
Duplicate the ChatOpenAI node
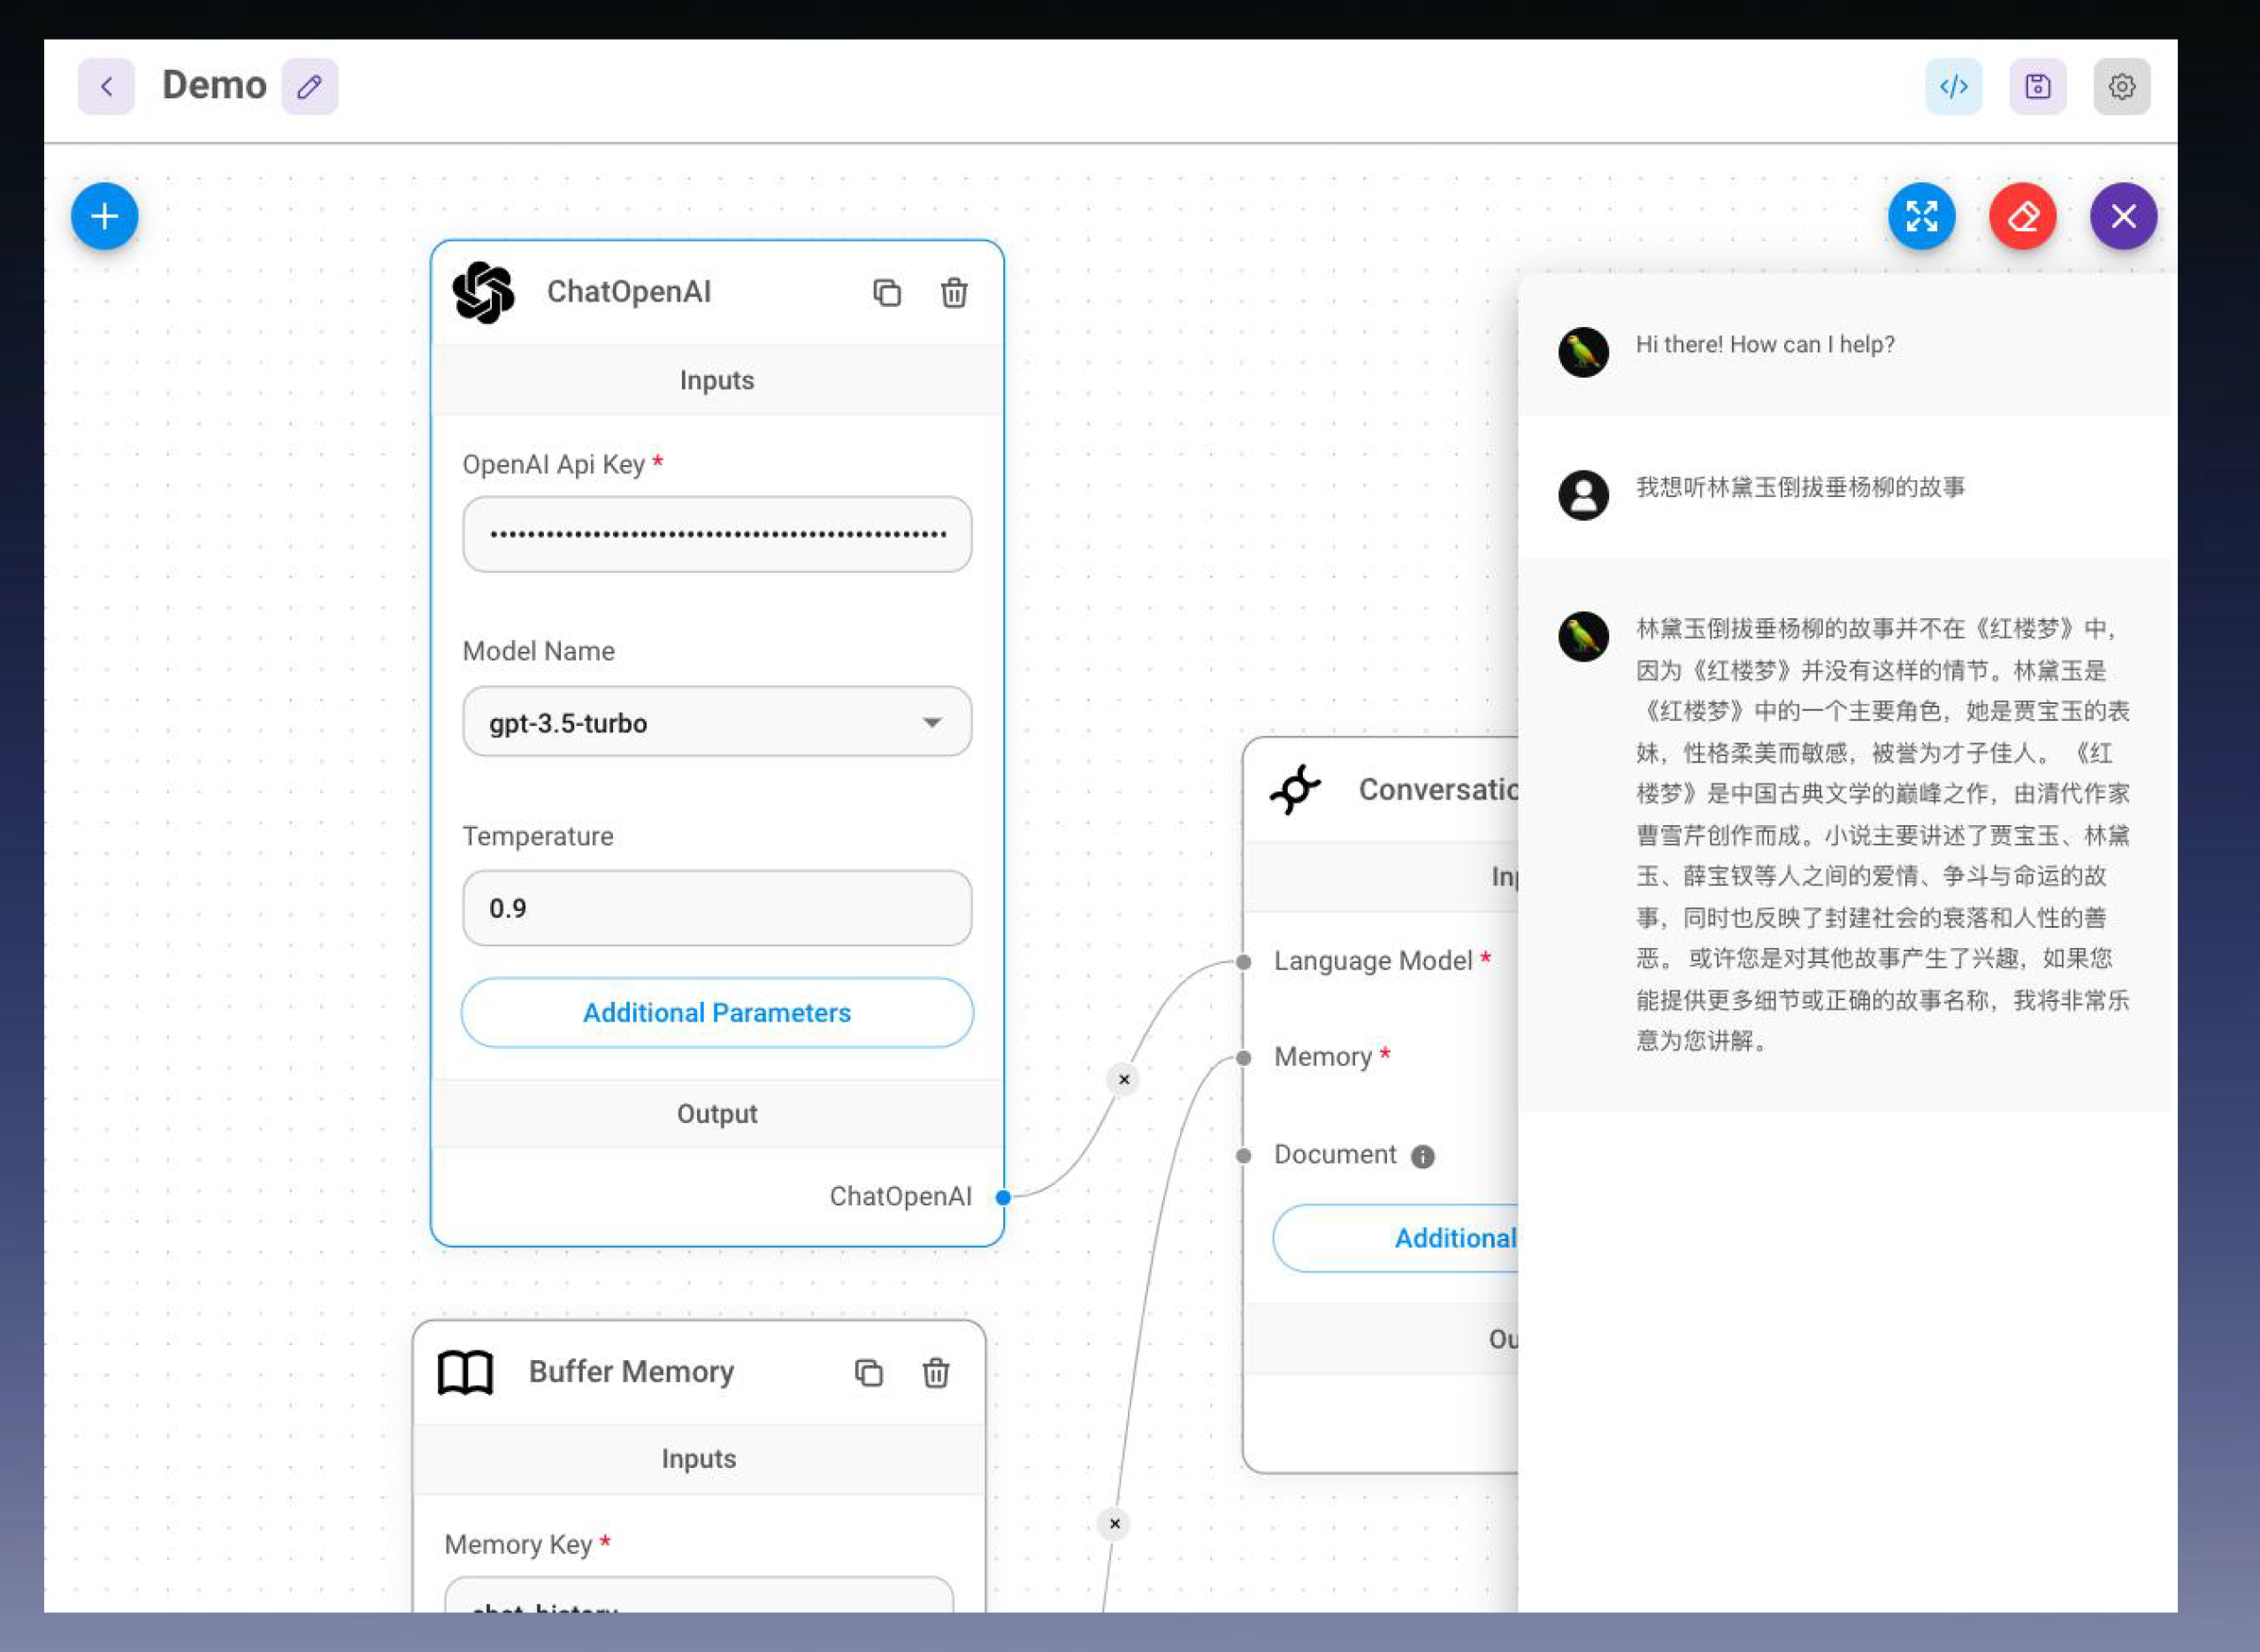[887, 293]
